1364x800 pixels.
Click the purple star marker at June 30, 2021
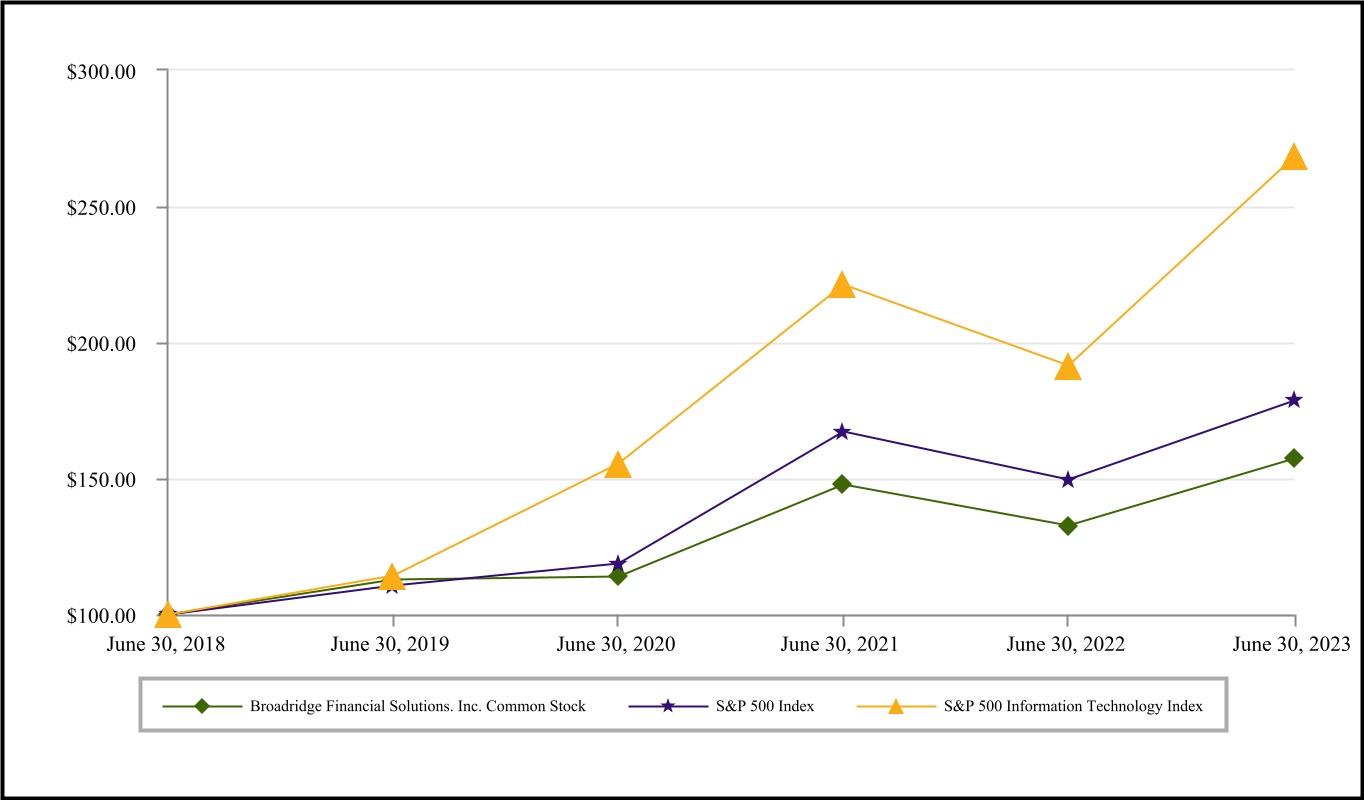[842, 432]
